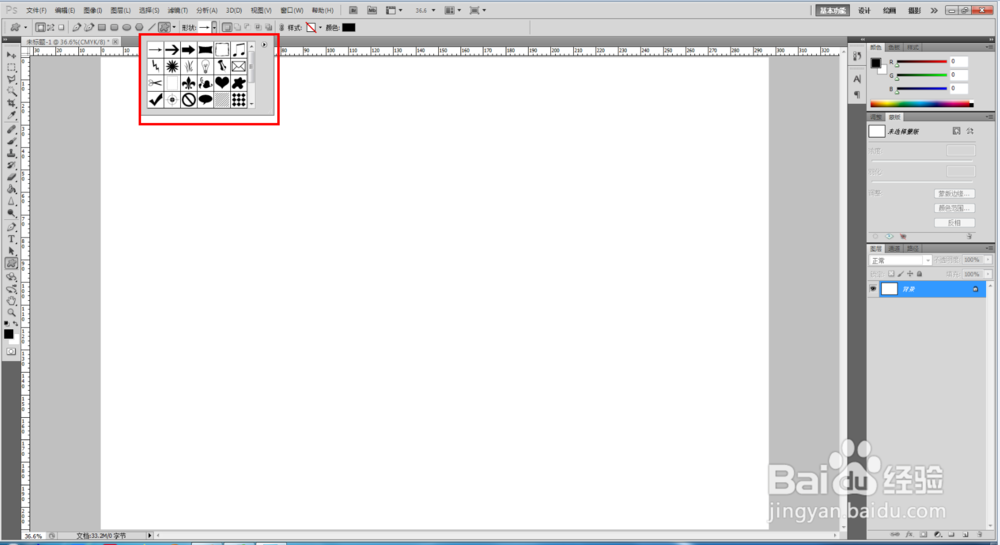Toggle Quick Mask mode button

point(11,351)
